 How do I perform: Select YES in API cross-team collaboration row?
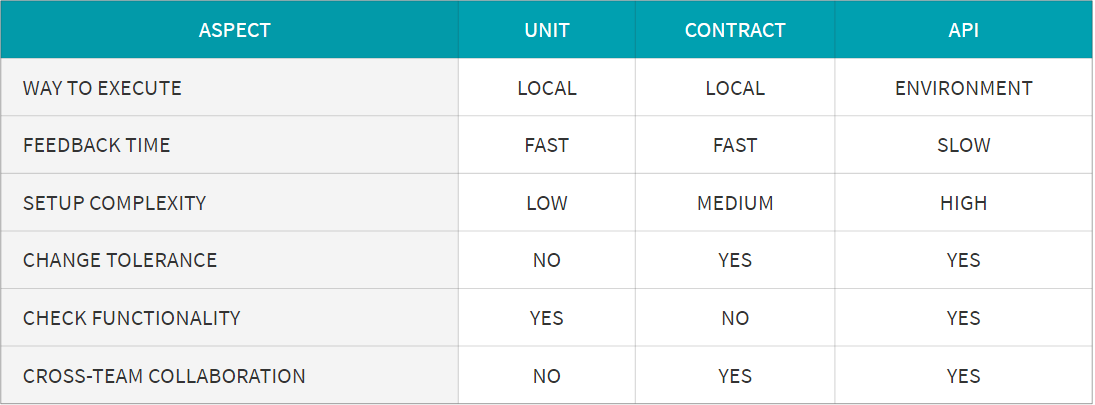[x=964, y=376]
